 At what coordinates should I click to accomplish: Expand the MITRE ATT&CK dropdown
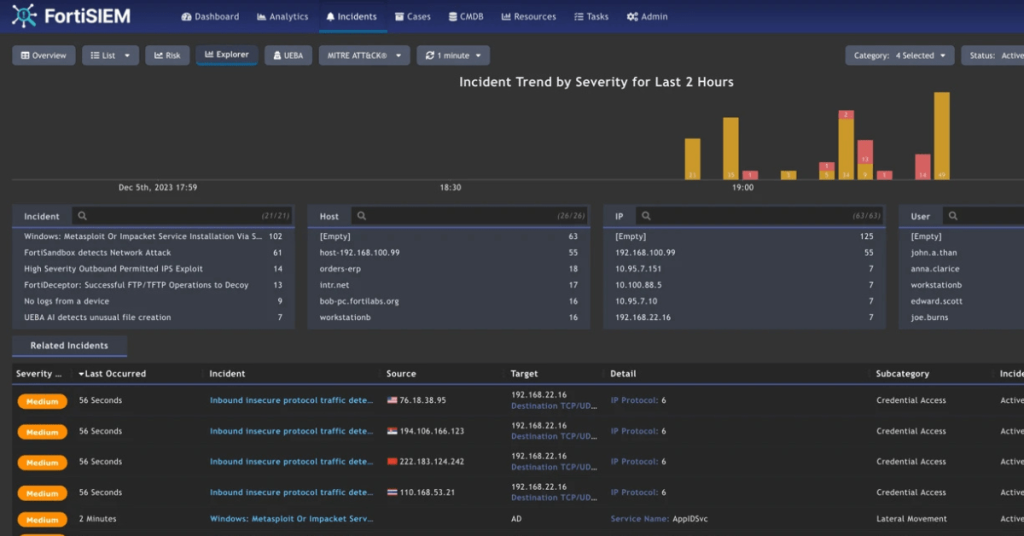click(364, 55)
